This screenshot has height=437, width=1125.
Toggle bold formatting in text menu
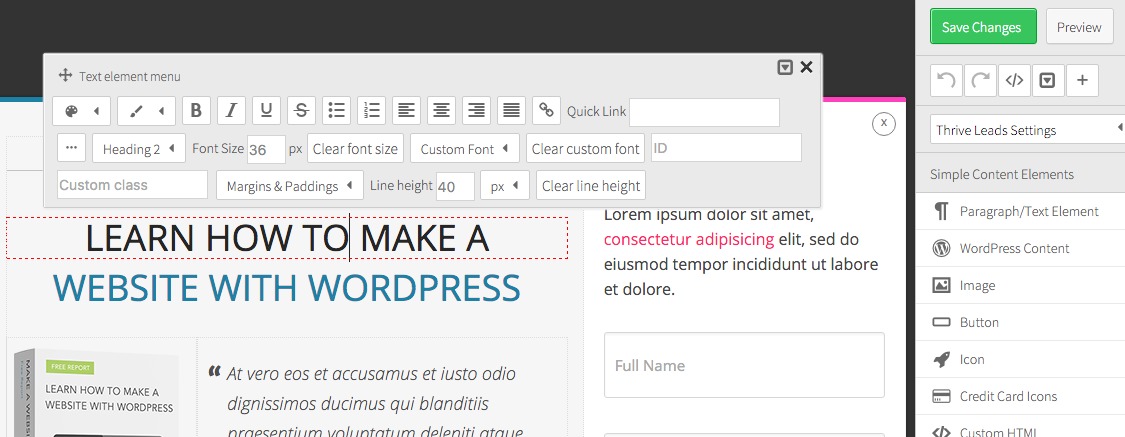(x=196, y=111)
